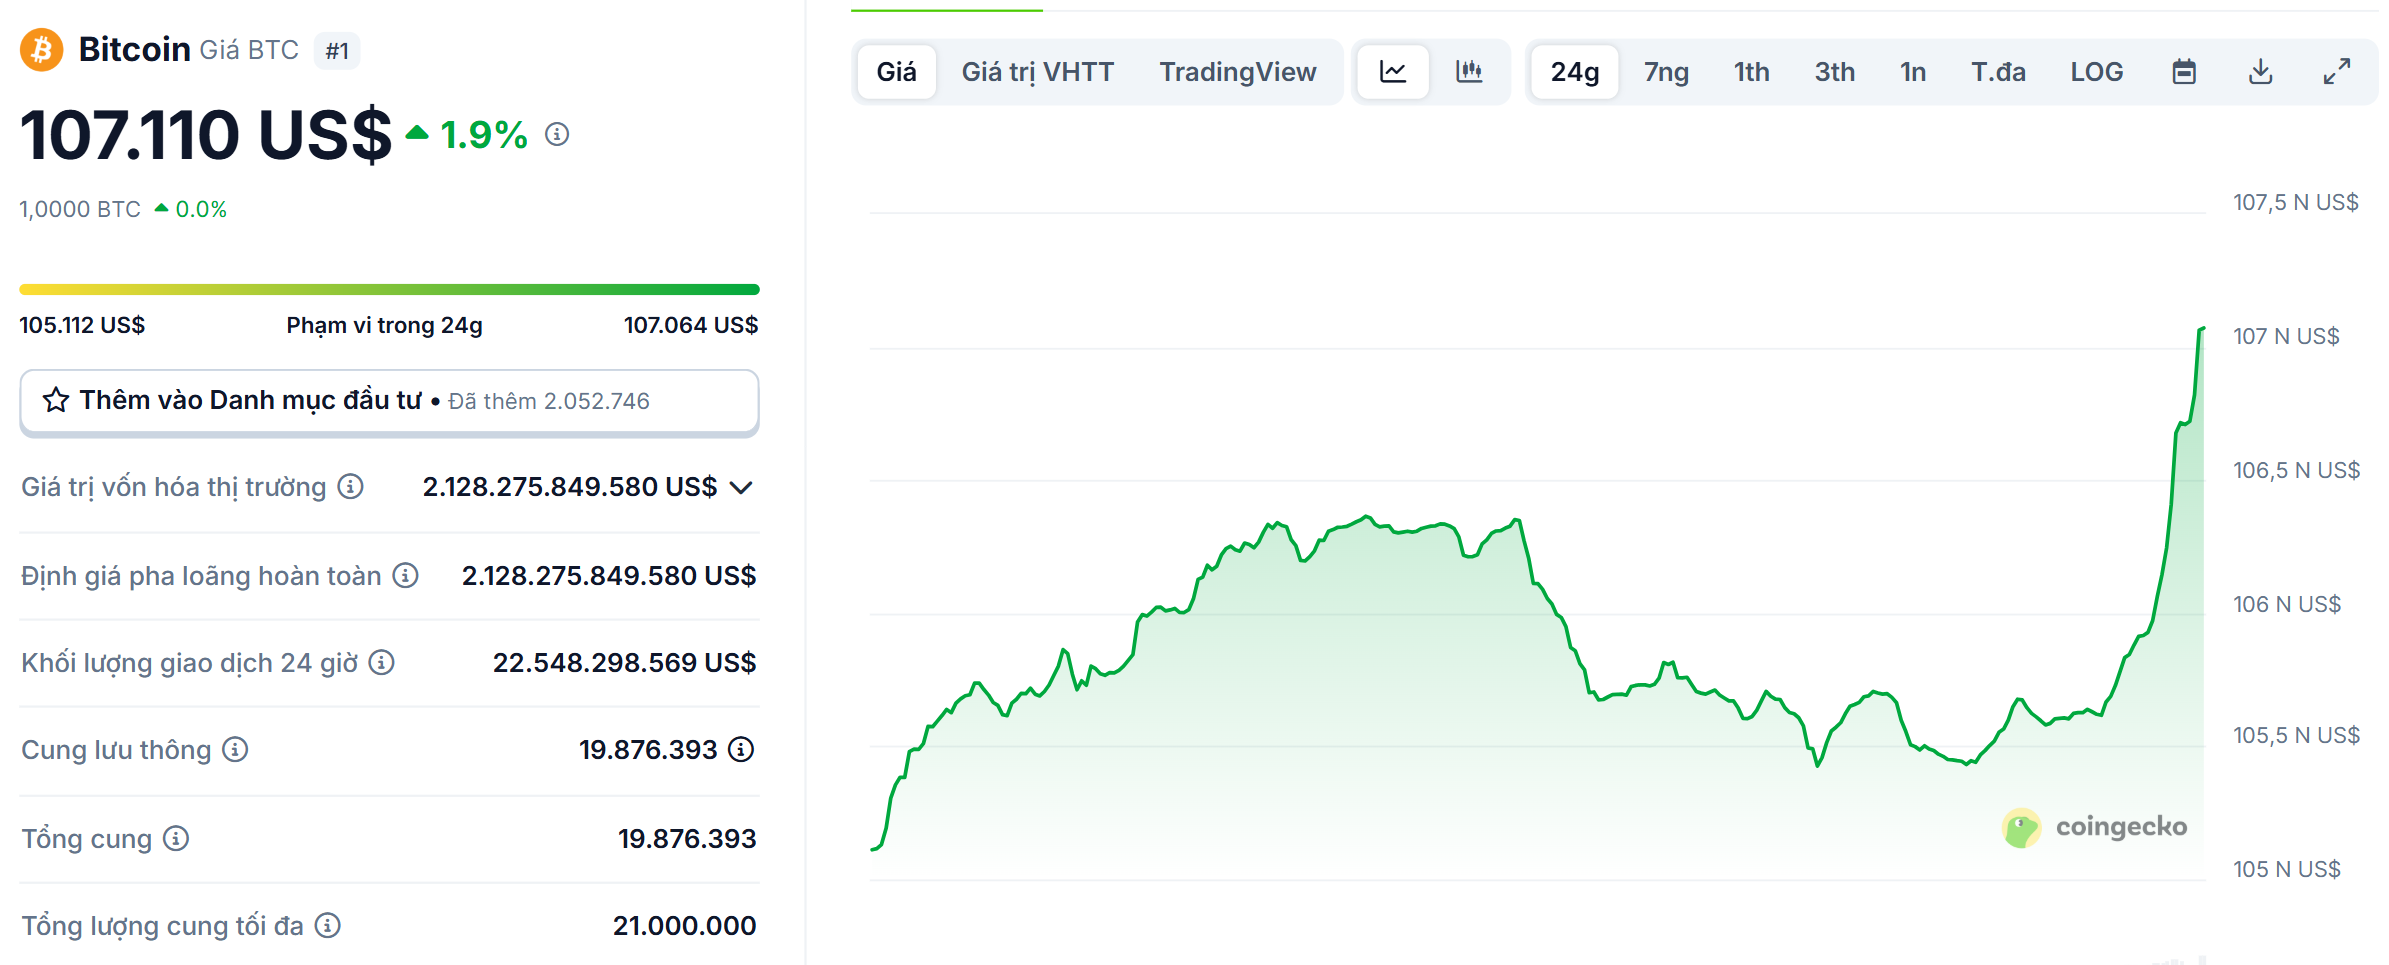The image size is (2389, 965).
Task: Click Thêm vào Danh mục đầu tư button
Action: tap(389, 402)
